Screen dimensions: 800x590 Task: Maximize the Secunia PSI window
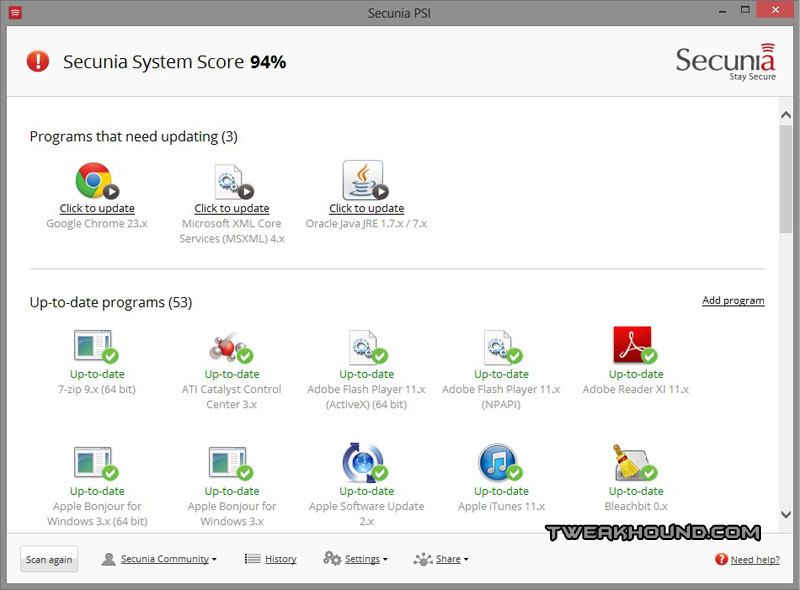745,10
